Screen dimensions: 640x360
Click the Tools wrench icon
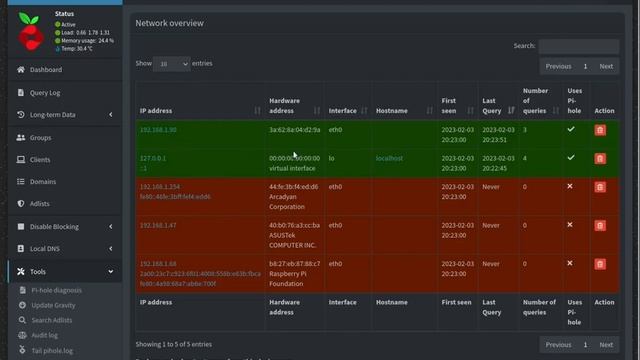click(21, 271)
